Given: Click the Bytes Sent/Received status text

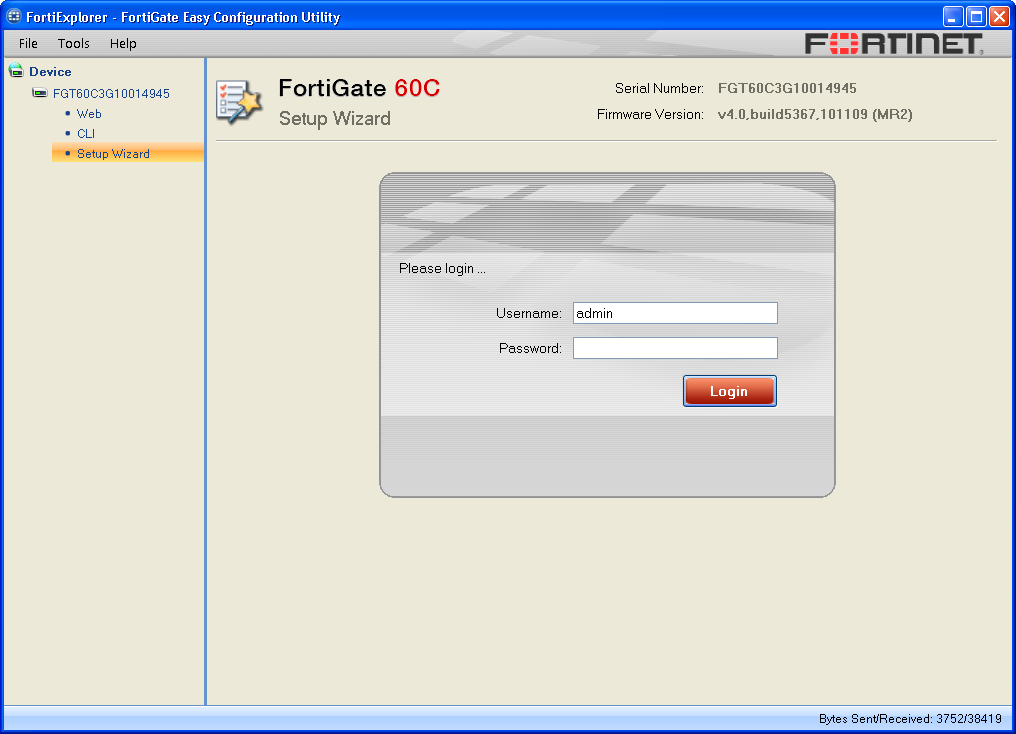Looking at the screenshot, I should coord(910,718).
